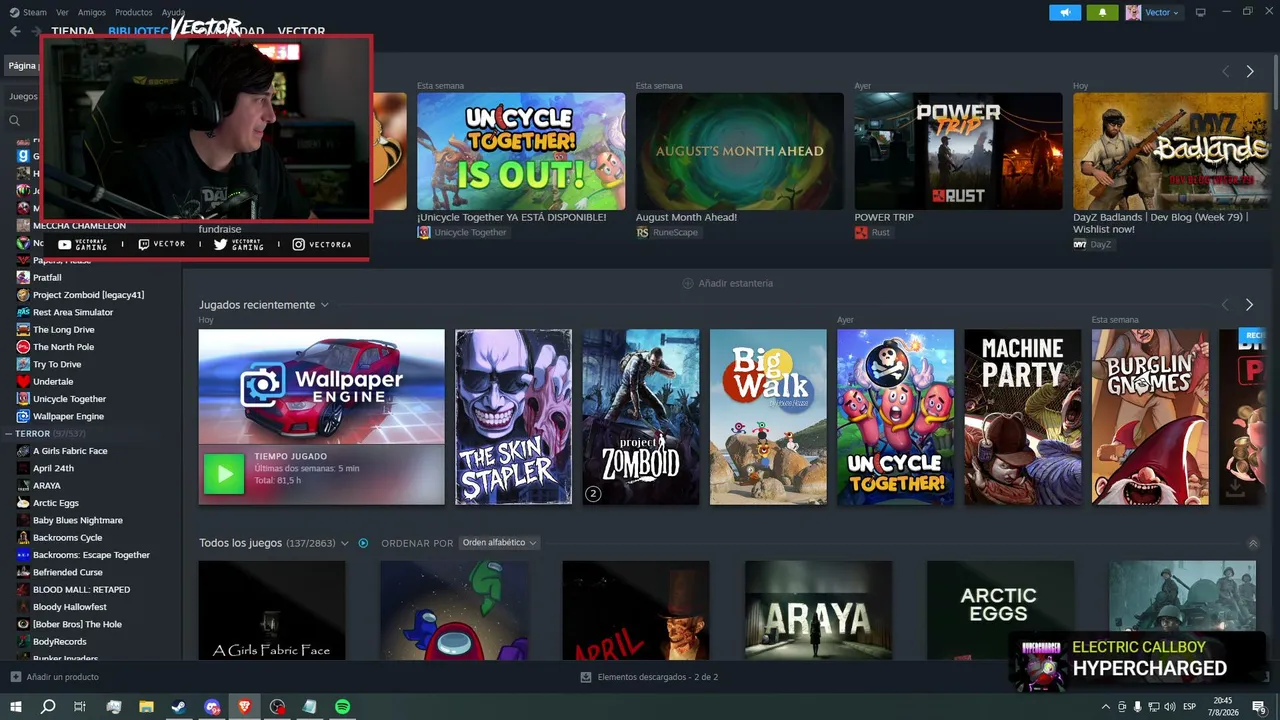Open Brave browser from the taskbar
1280x720 pixels.
(245, 707)
